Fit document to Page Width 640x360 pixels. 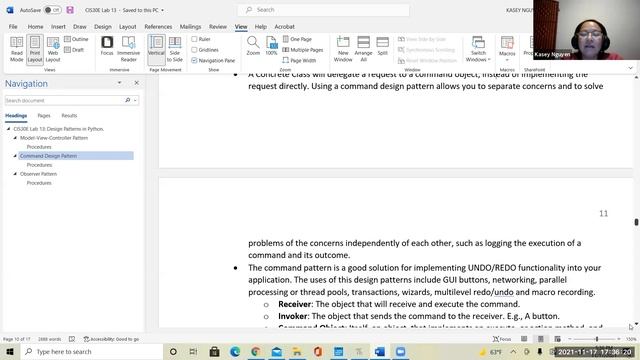299,60
